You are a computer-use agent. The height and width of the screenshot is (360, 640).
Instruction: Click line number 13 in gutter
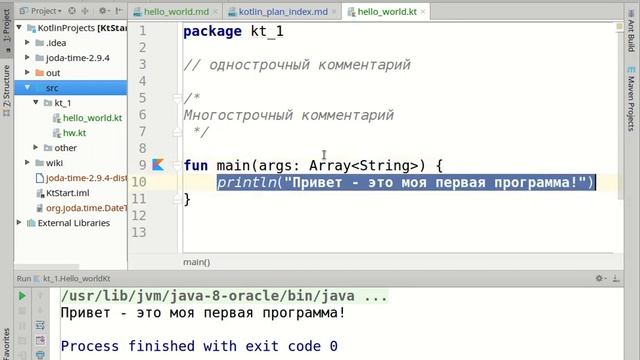[139, 232]
